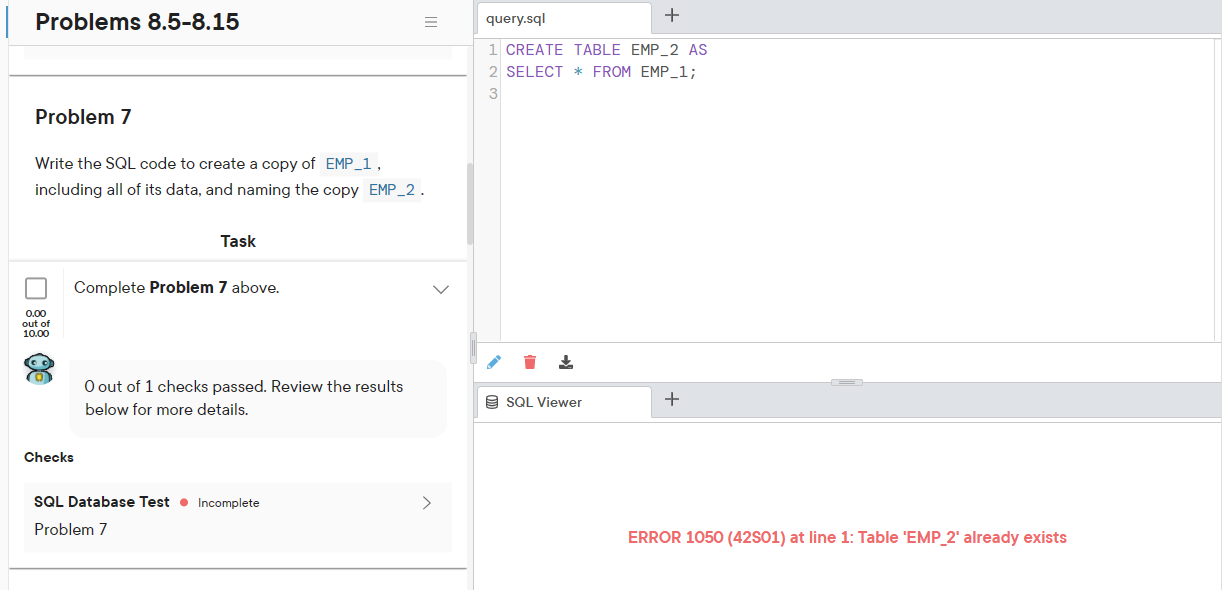This screenshot has height=590, width=1222.
Task: Open the Problems panel hamburger menu
Action: tap(431, 21)
